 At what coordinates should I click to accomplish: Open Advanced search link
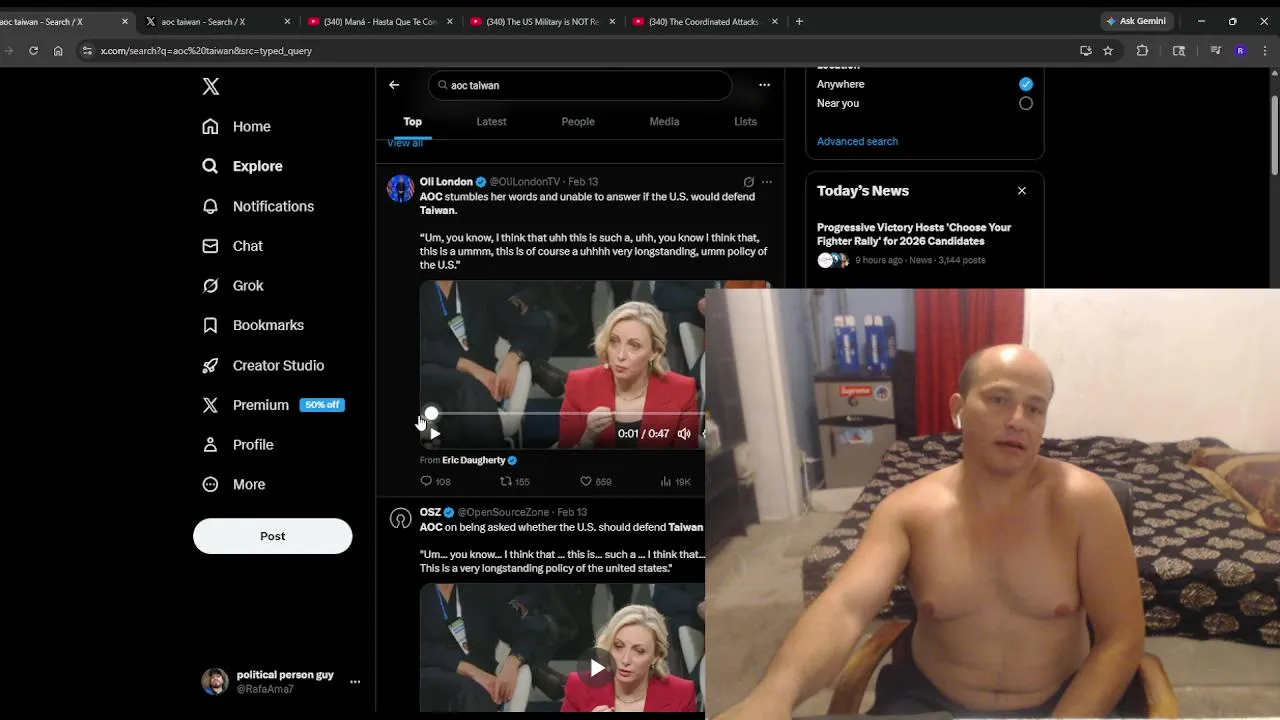(857, 141)
